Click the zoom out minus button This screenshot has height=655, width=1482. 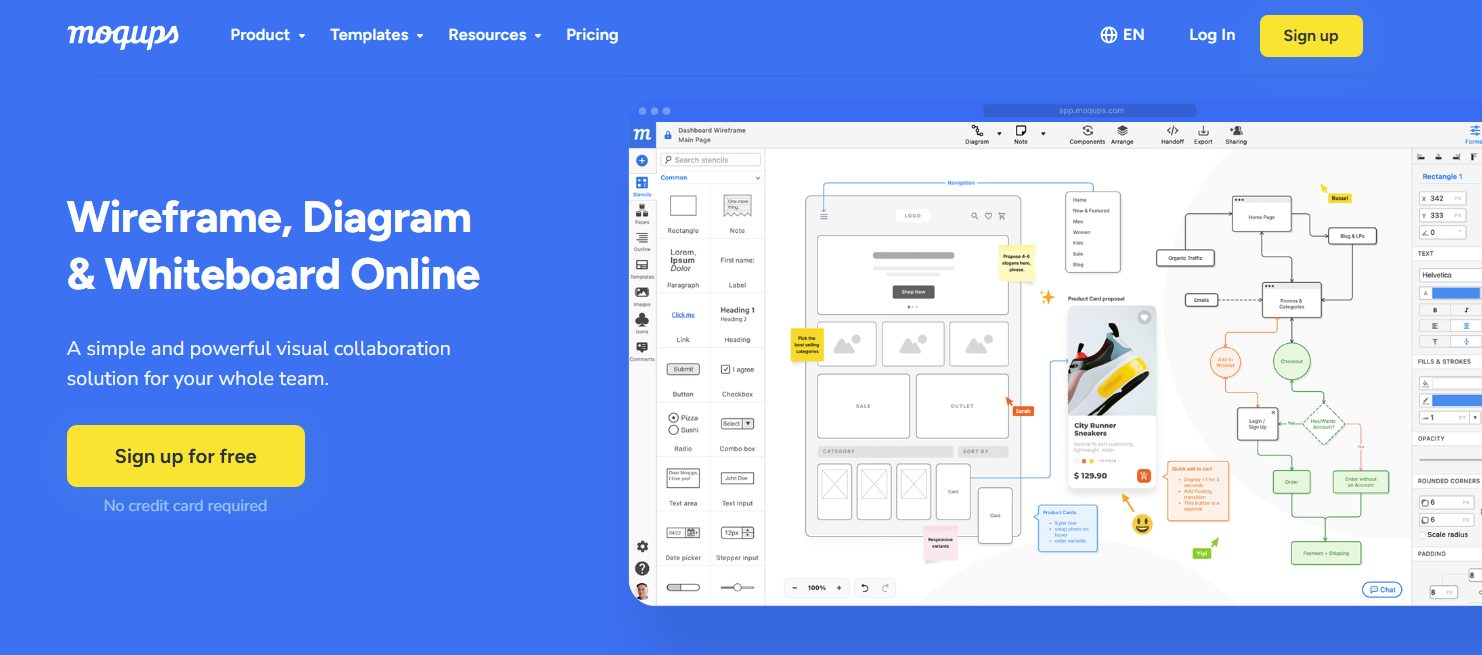pos(795,588)
